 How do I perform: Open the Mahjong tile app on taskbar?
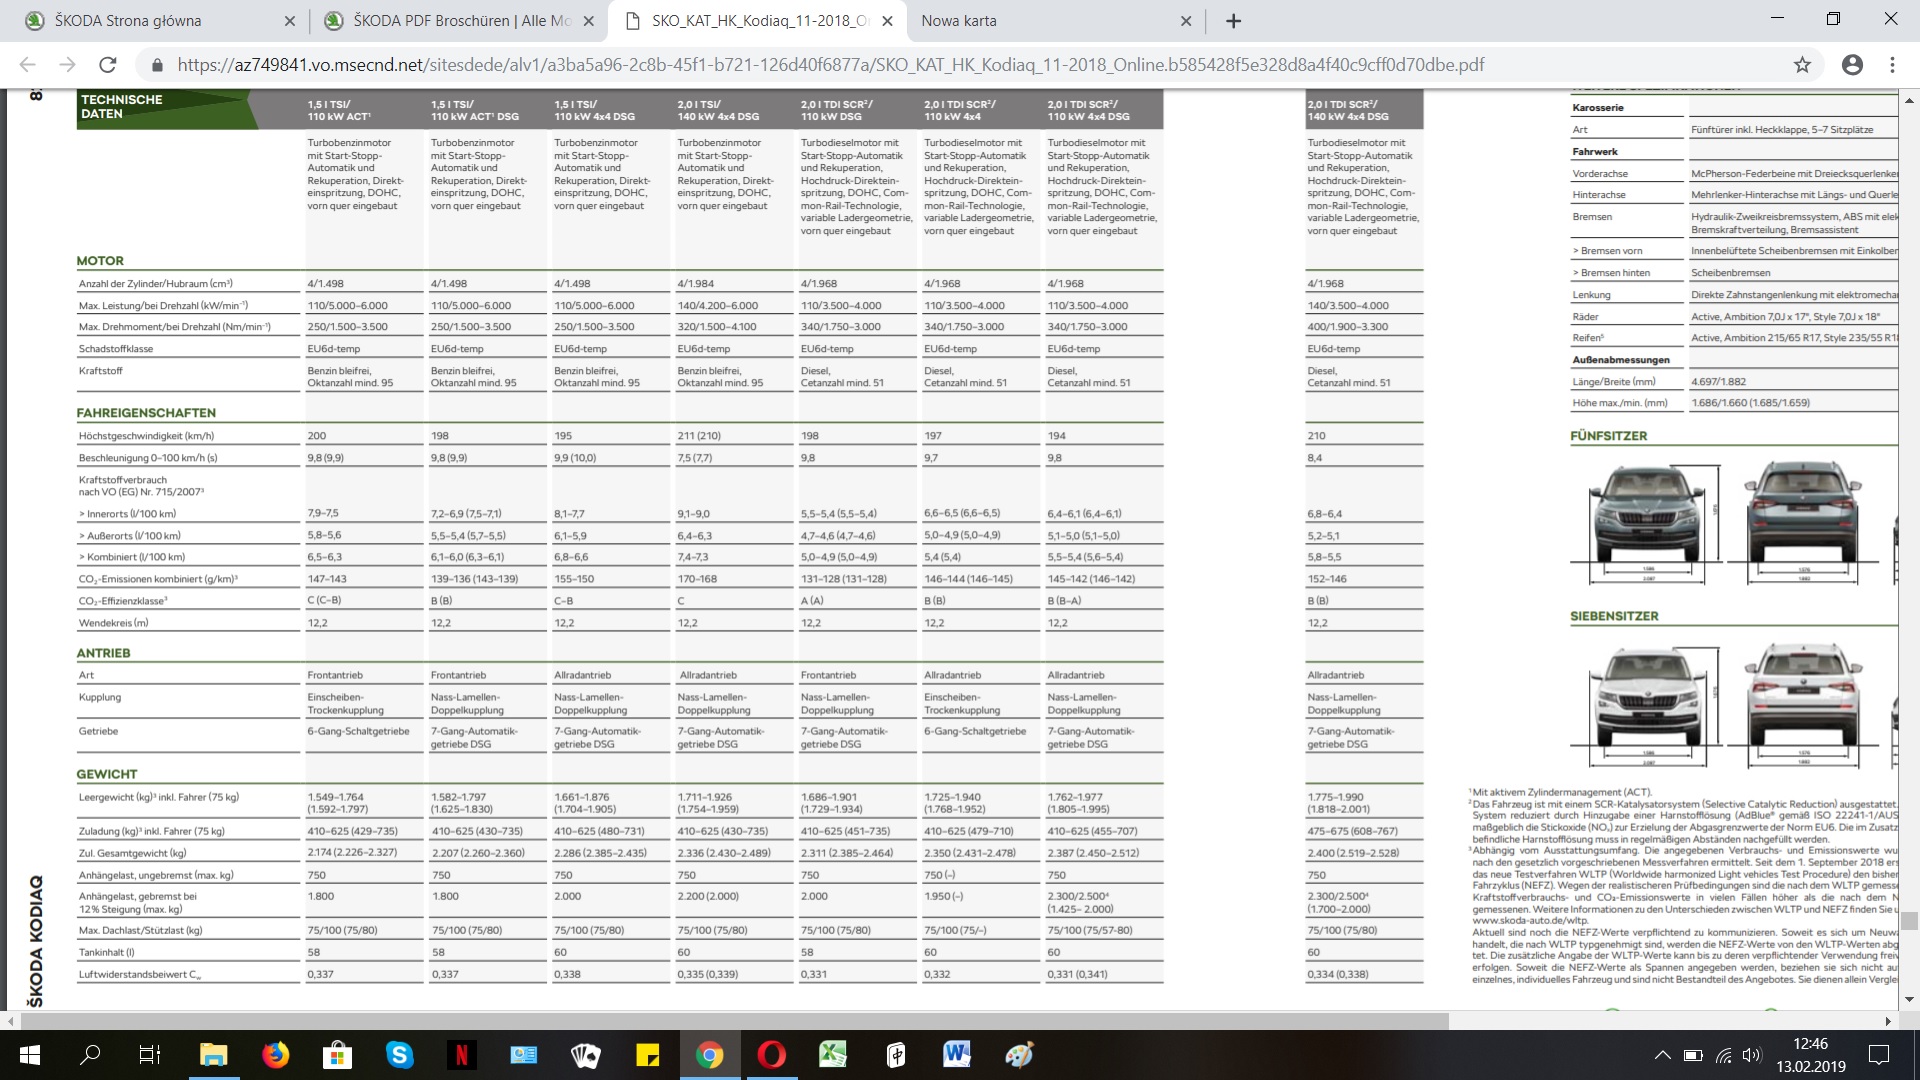[895, 1054]
